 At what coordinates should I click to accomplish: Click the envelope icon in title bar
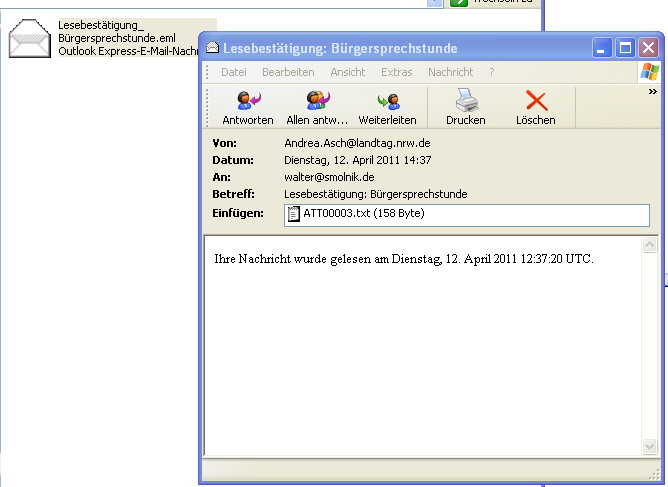[212, 48]
